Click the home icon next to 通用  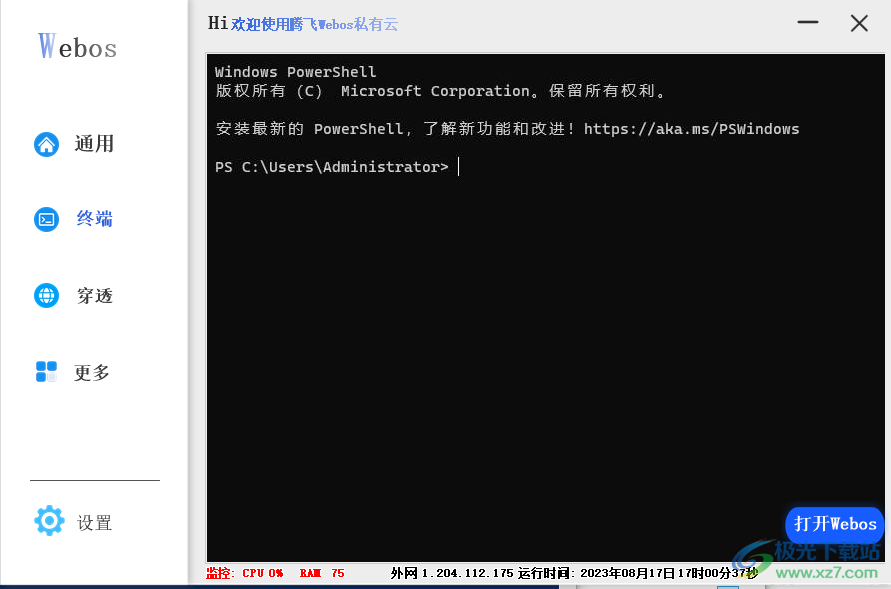pos(47,144)
